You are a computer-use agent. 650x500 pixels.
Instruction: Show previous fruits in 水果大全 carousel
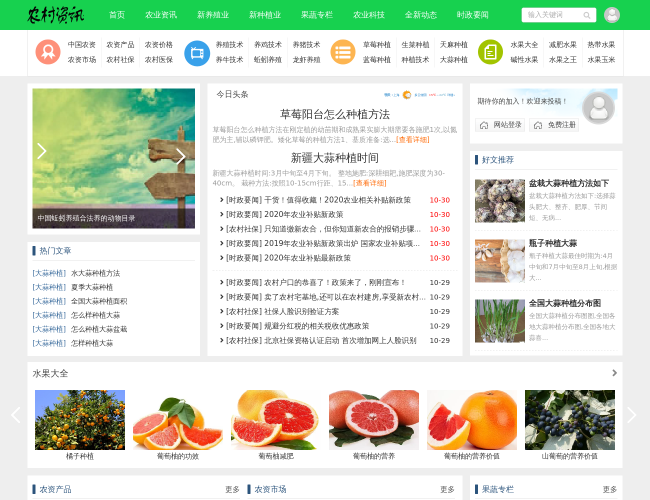point(16,415)
